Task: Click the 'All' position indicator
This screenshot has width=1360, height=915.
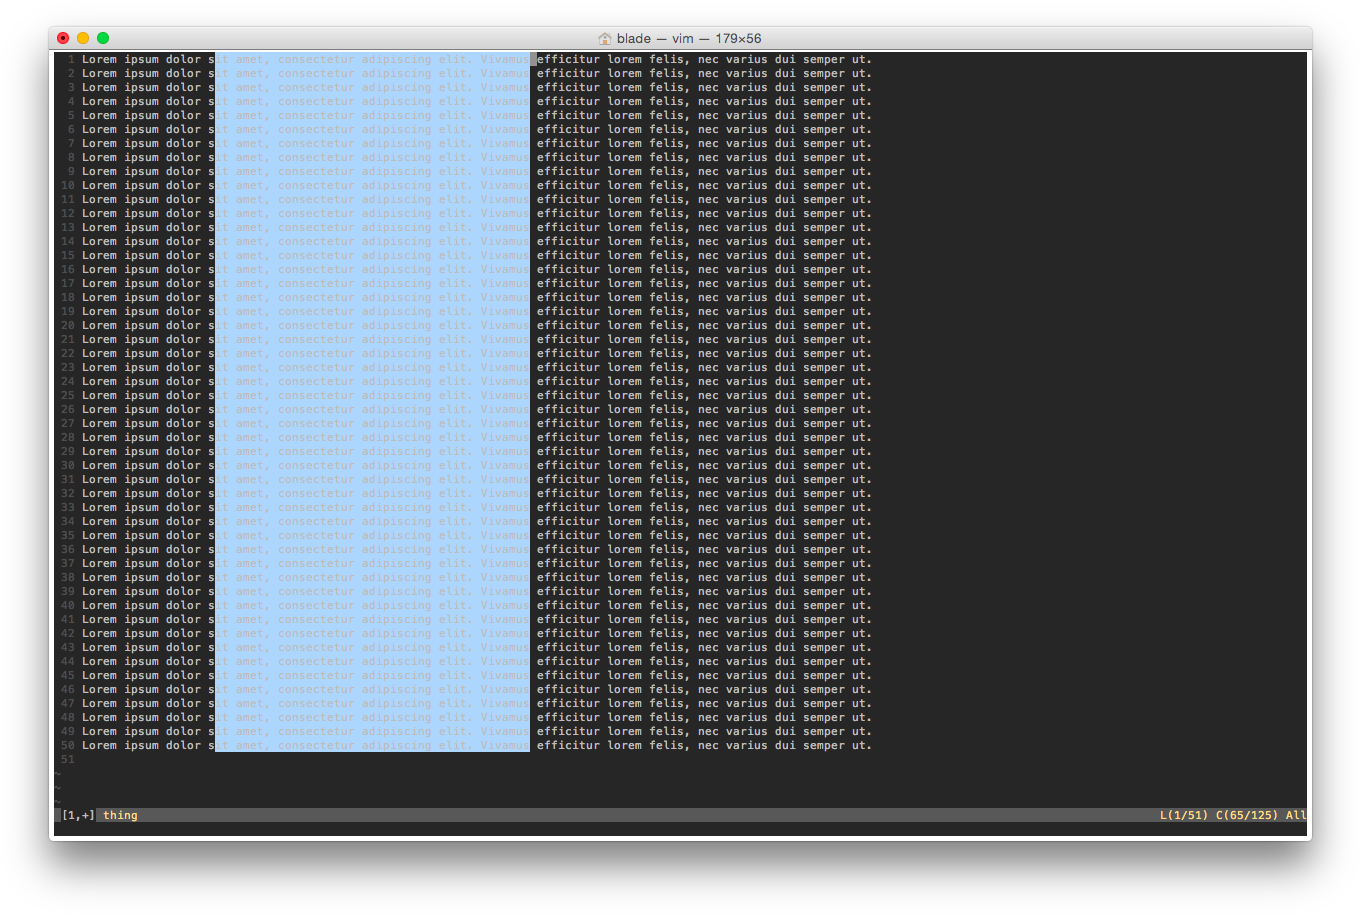Action: point(1297,815)
